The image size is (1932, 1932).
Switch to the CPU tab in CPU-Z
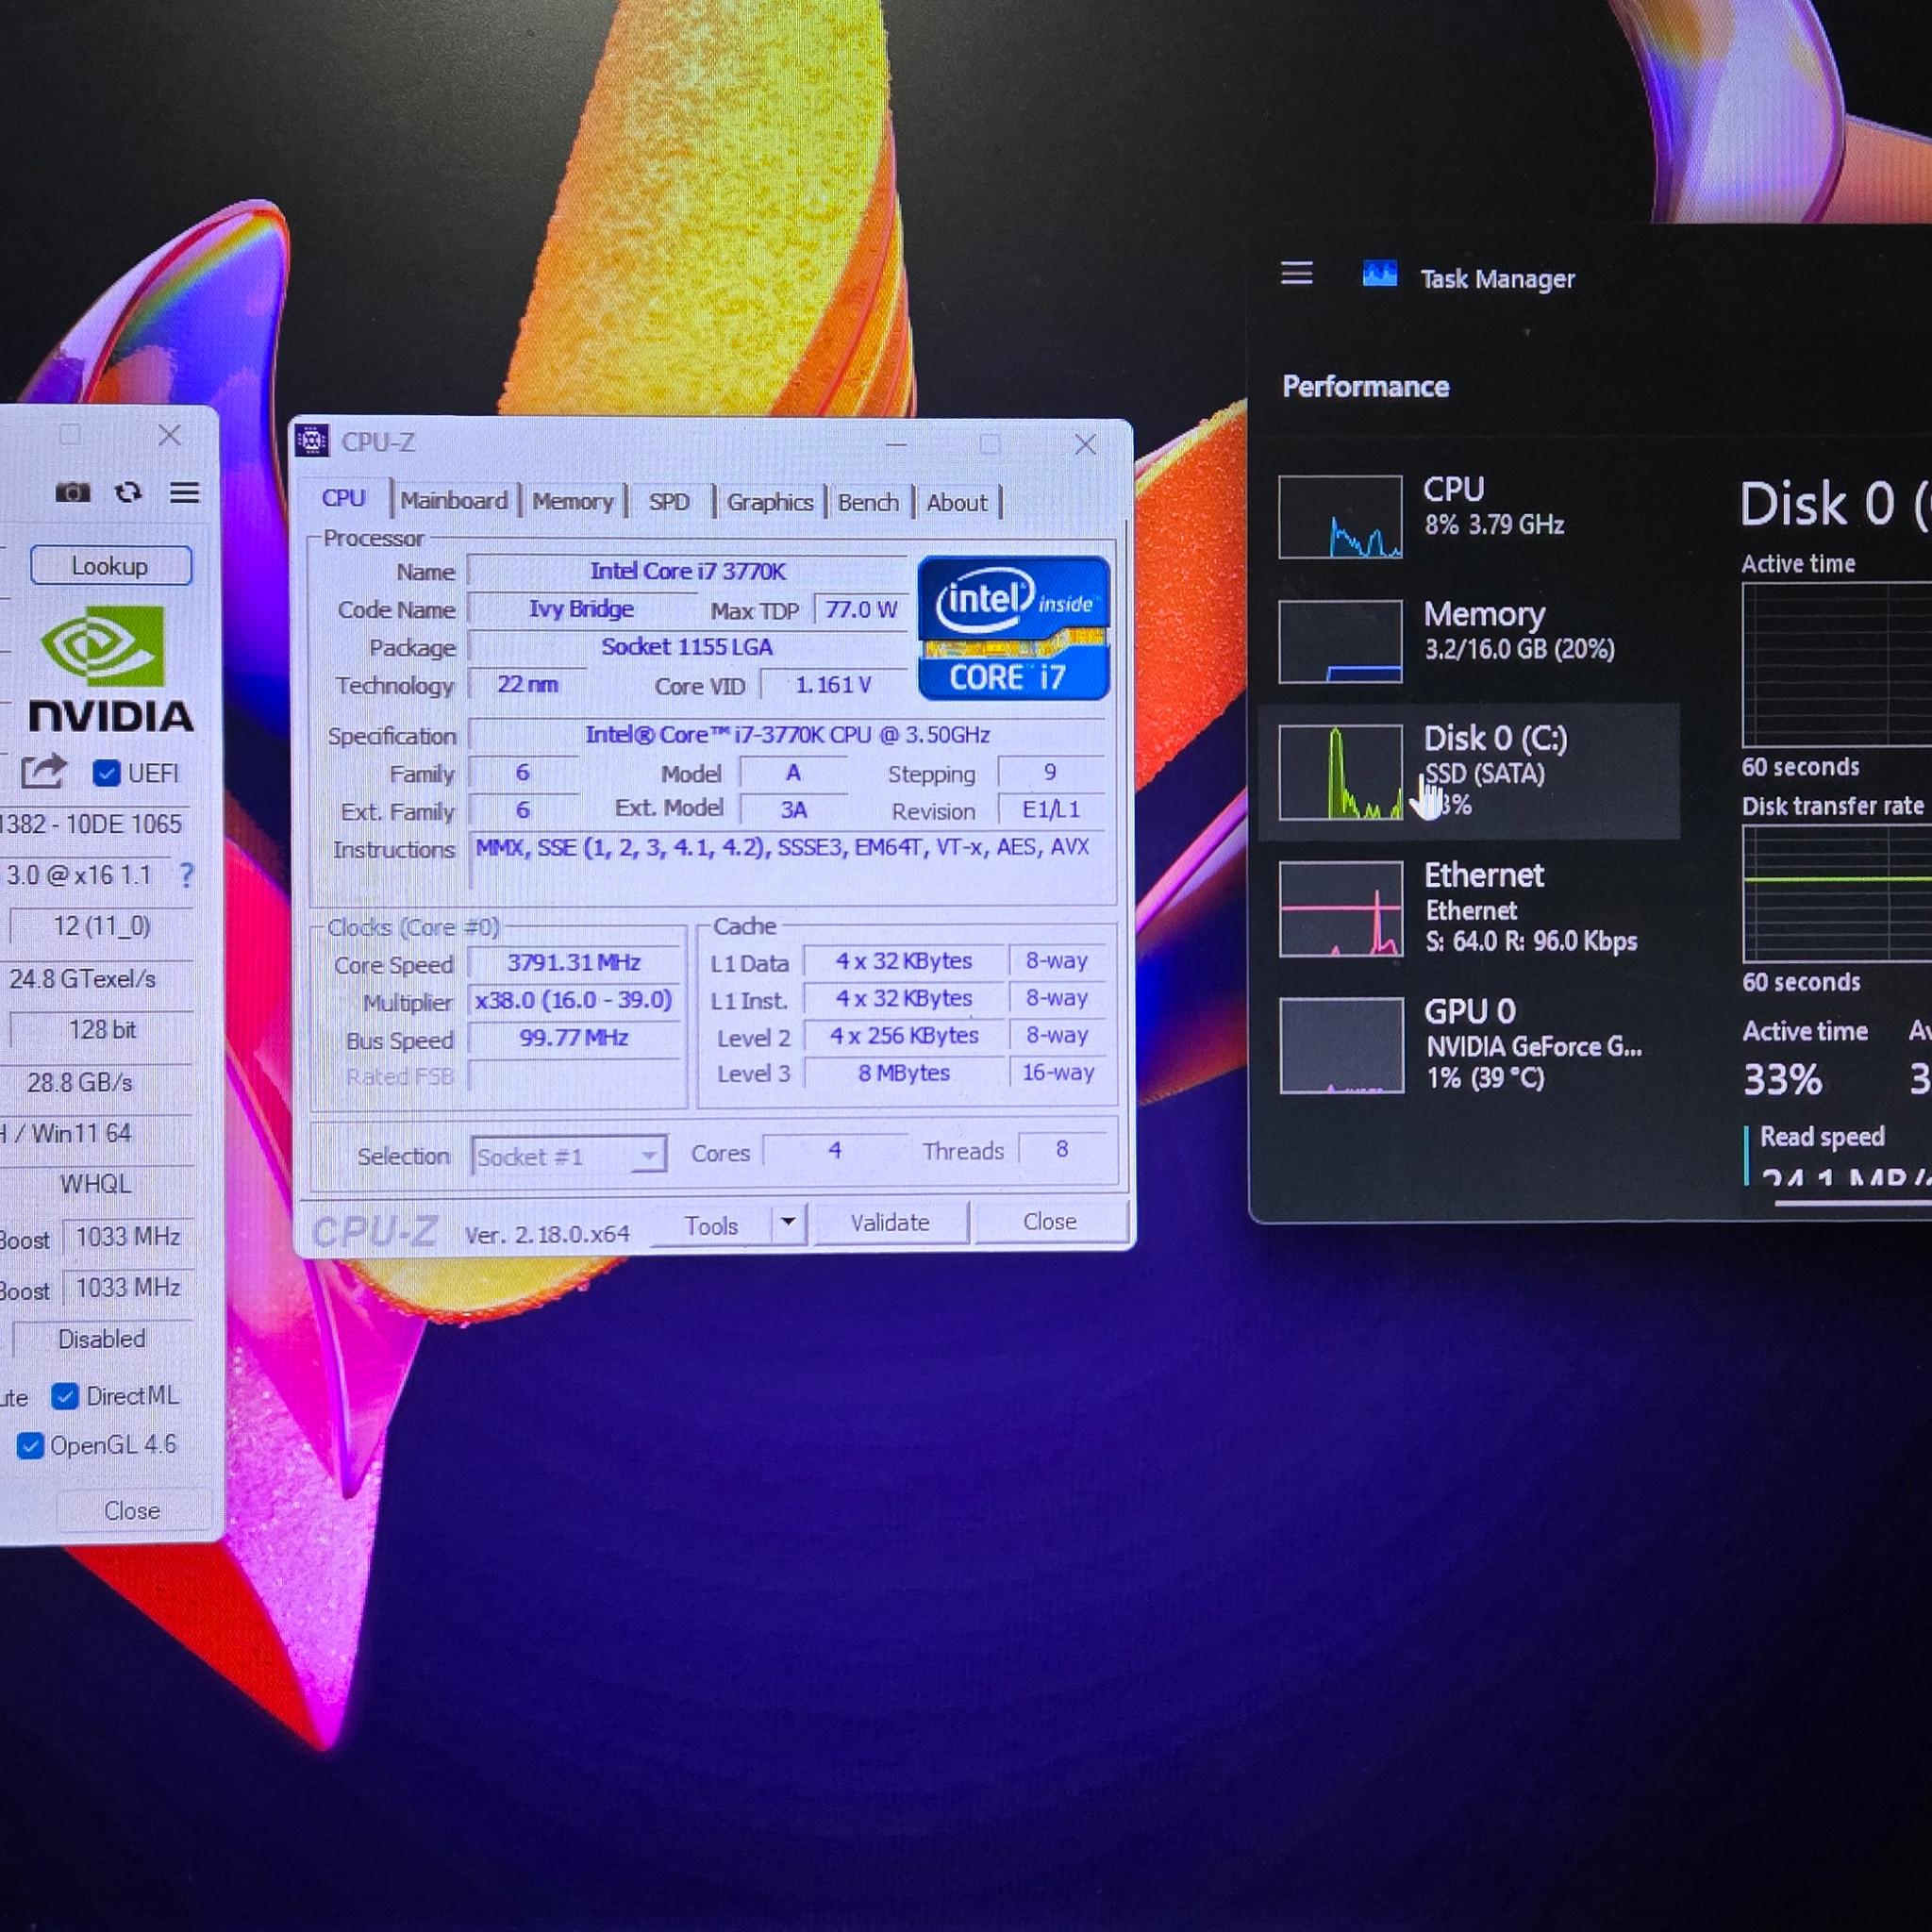(343, 498)
